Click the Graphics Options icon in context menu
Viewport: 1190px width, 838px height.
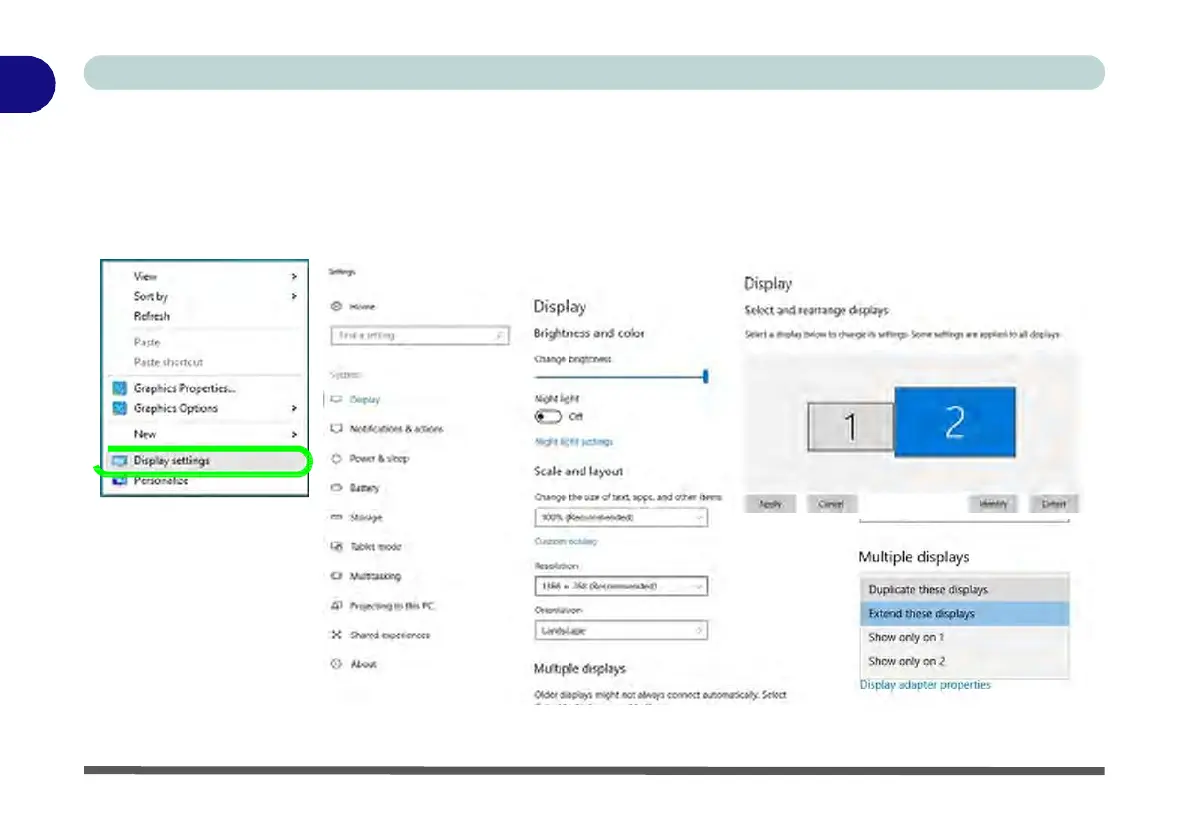pyautogui.click(x=119, y=408)
